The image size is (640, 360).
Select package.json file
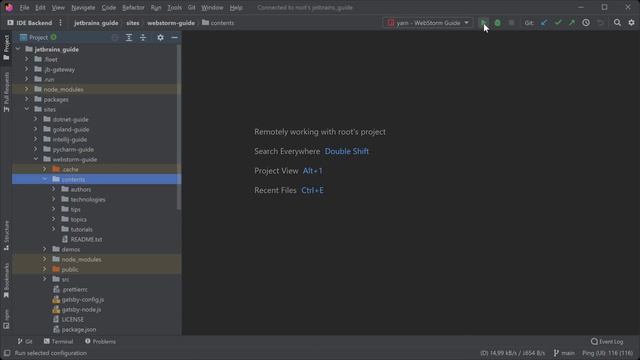point(79,329)
